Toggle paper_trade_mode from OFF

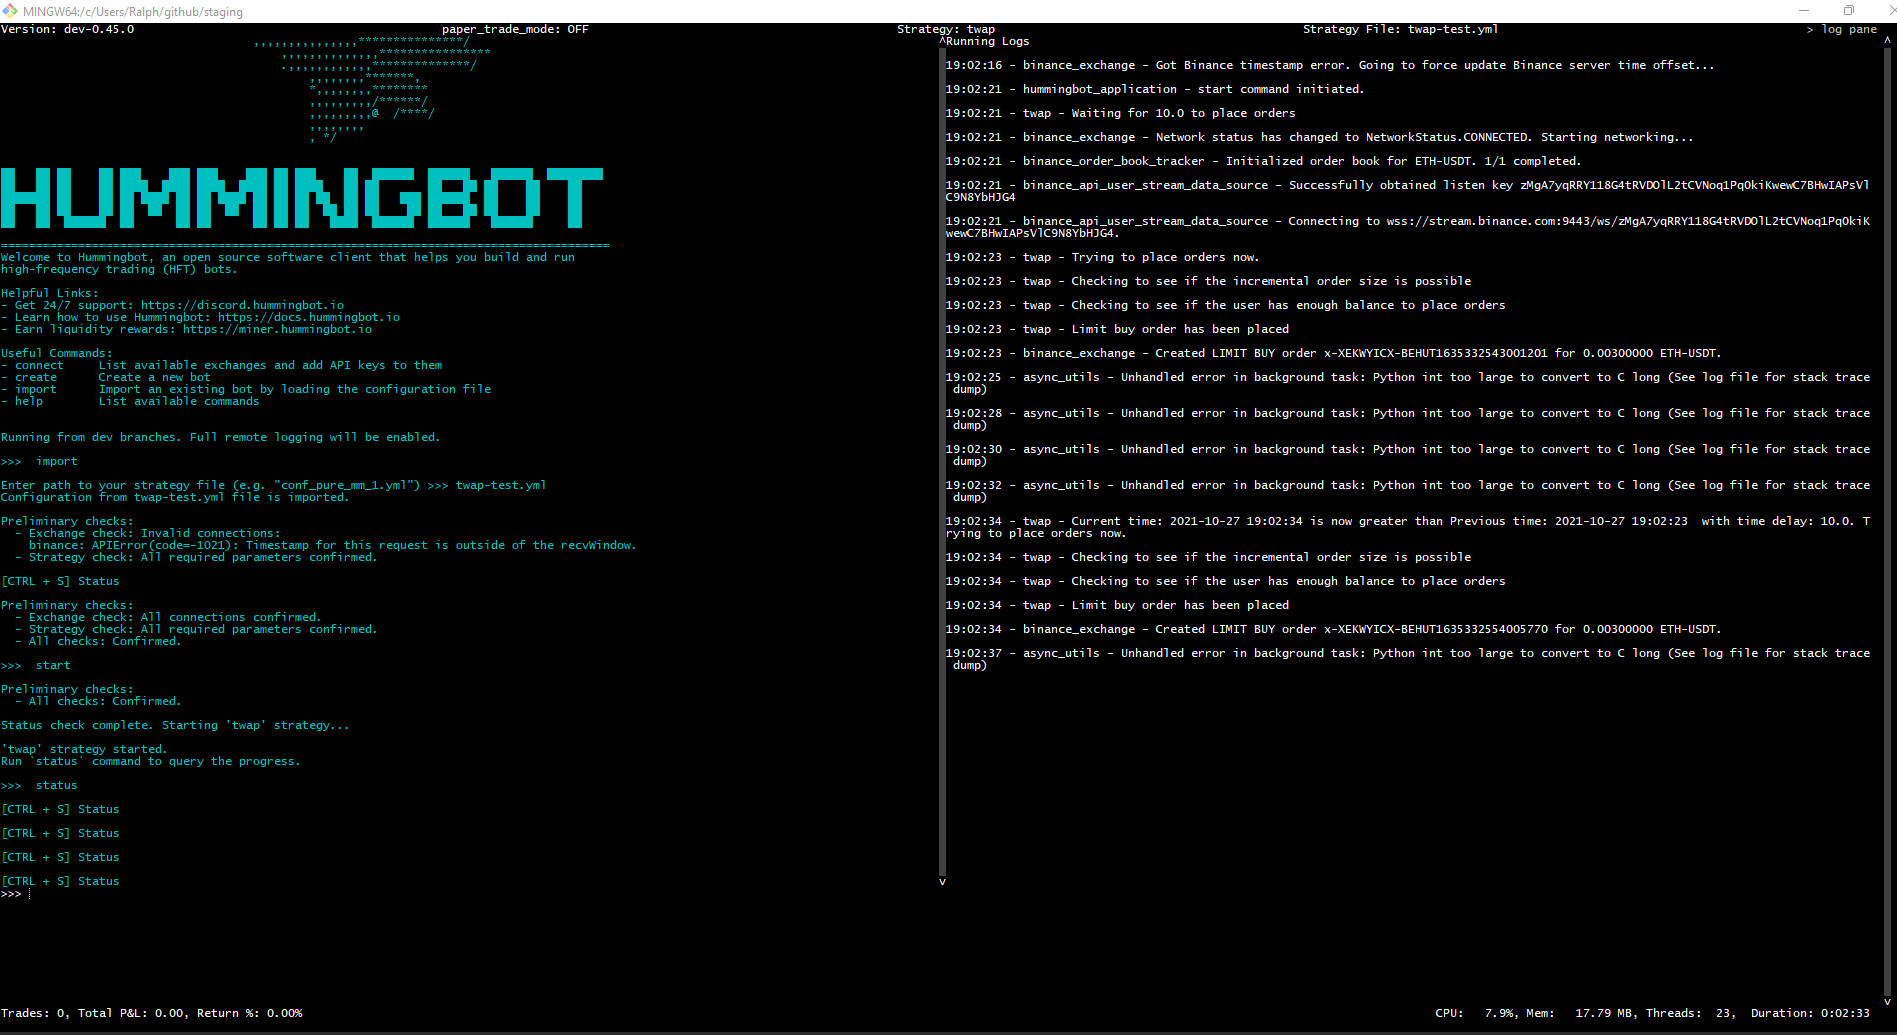516,29
